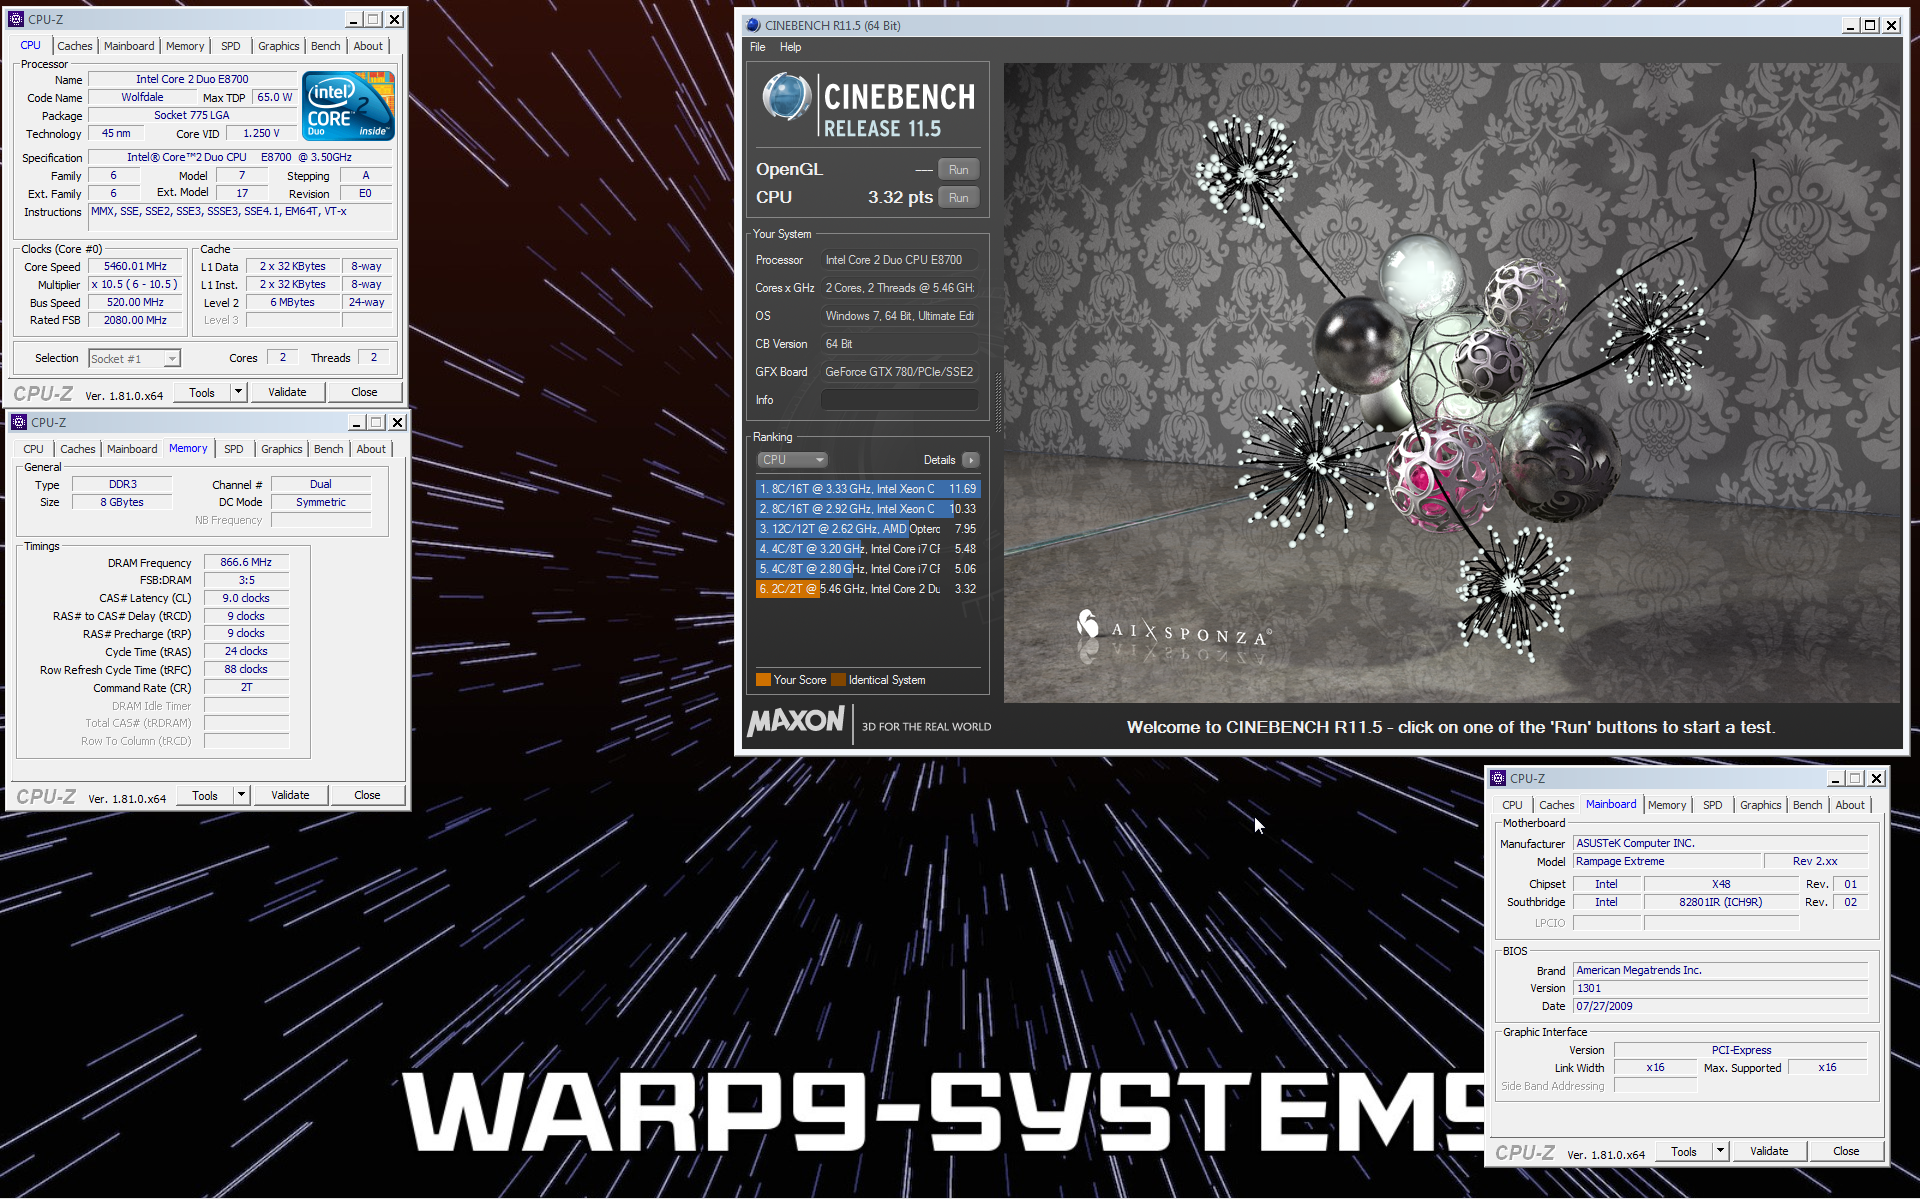Click the BIOS date 07/27/2009 field
The width and height of the screenshot is (1920, 1200).
click(x=1720, y=1006)
